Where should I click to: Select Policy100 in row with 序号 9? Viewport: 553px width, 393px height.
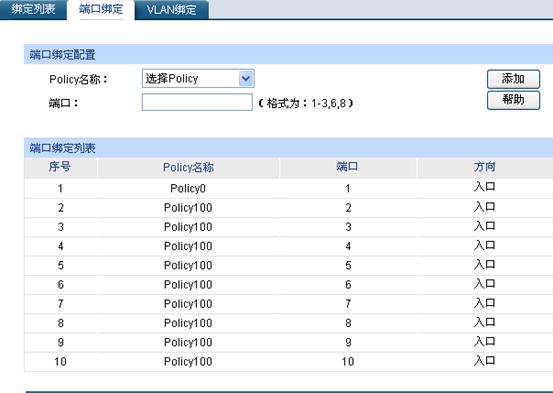point(188,342)
